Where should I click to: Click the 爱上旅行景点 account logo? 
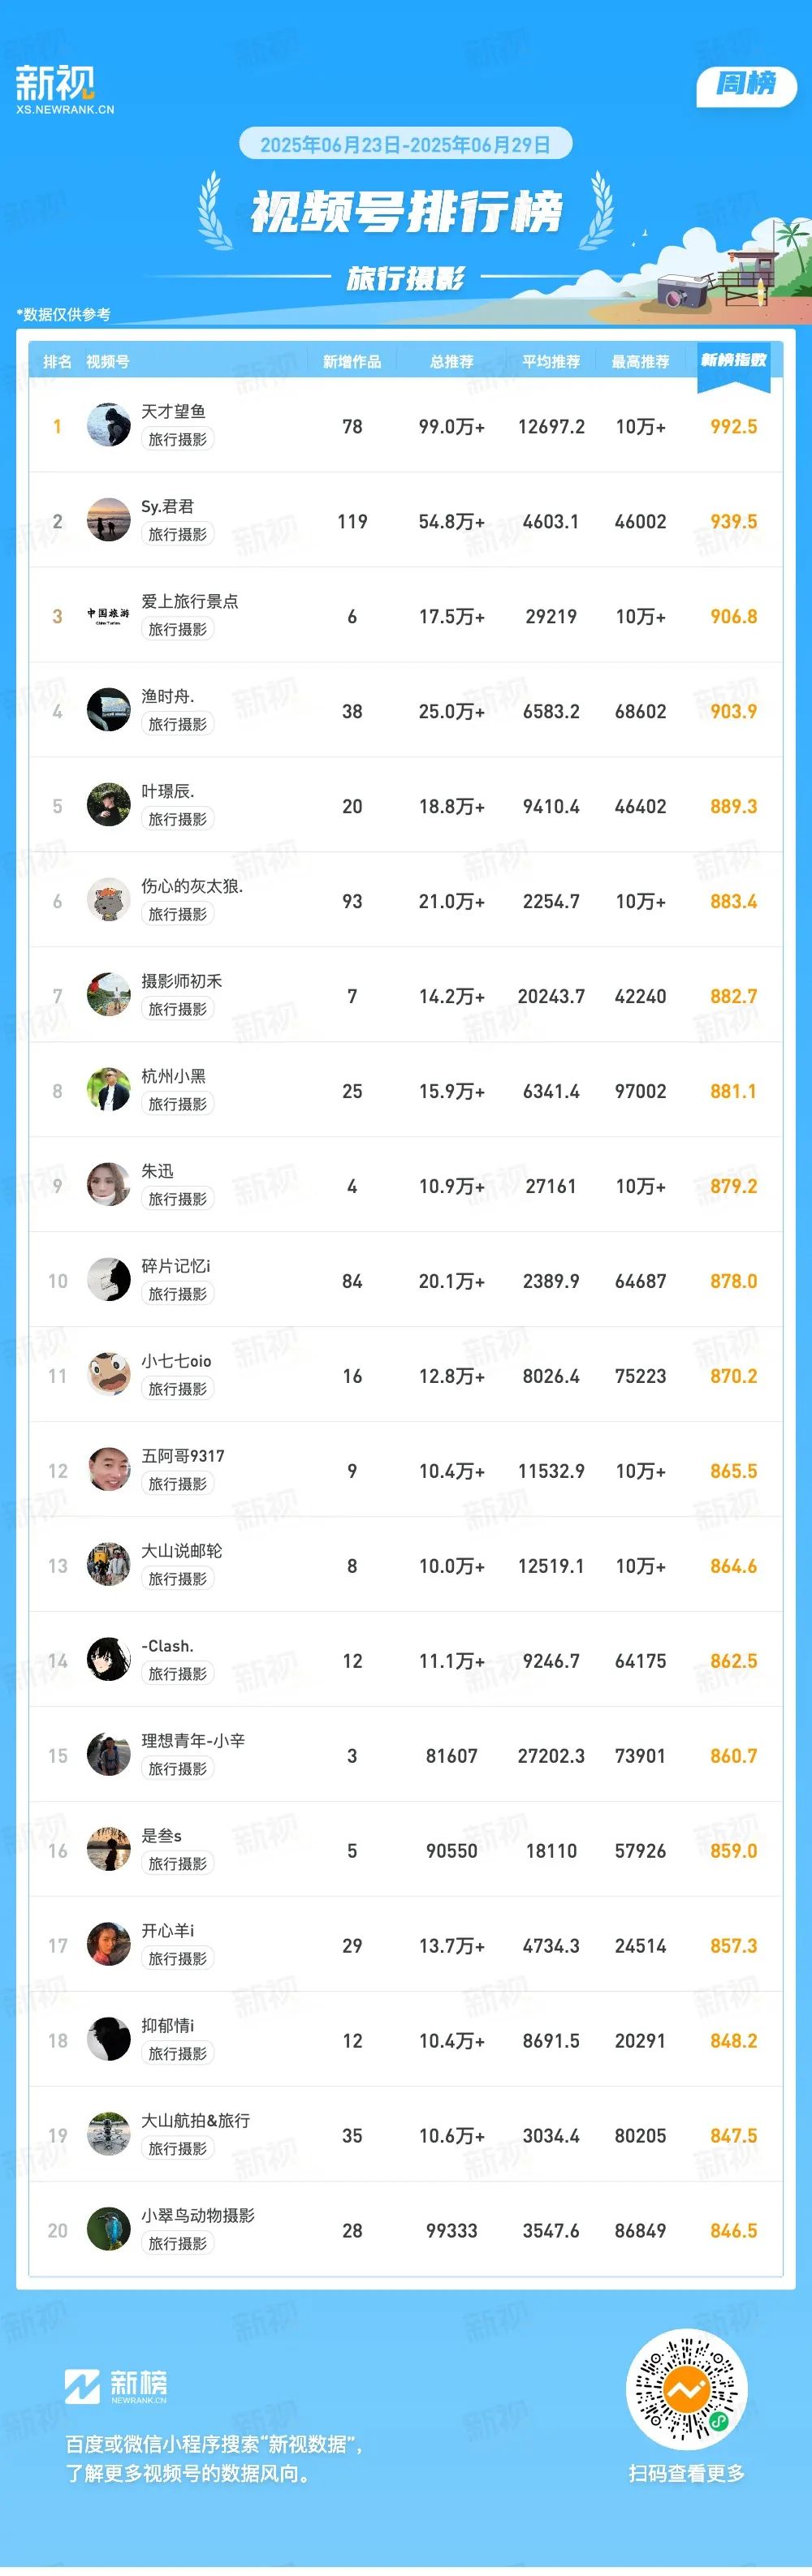[108, 615]
